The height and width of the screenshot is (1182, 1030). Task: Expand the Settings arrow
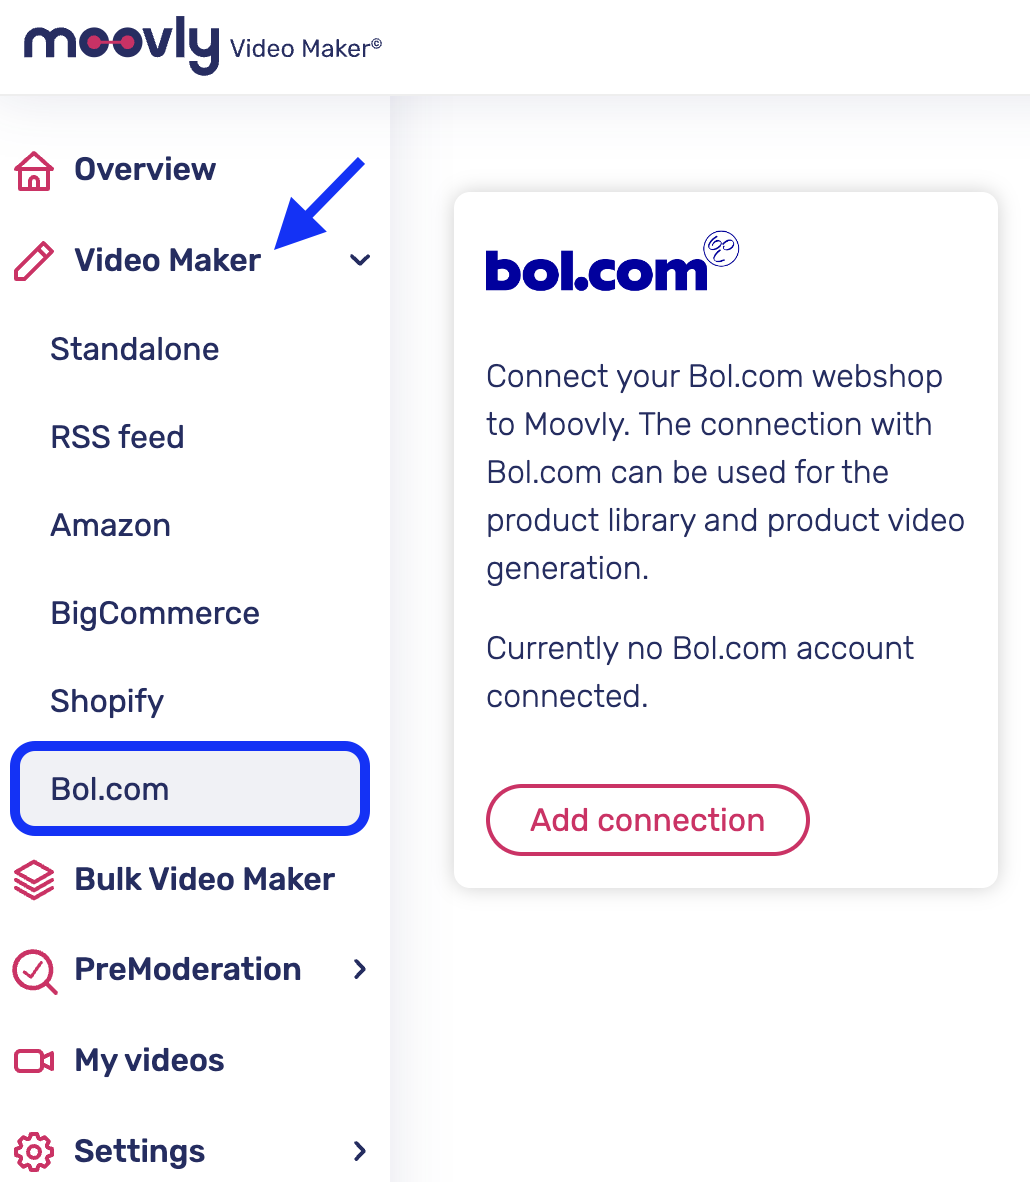[360, 1151]
